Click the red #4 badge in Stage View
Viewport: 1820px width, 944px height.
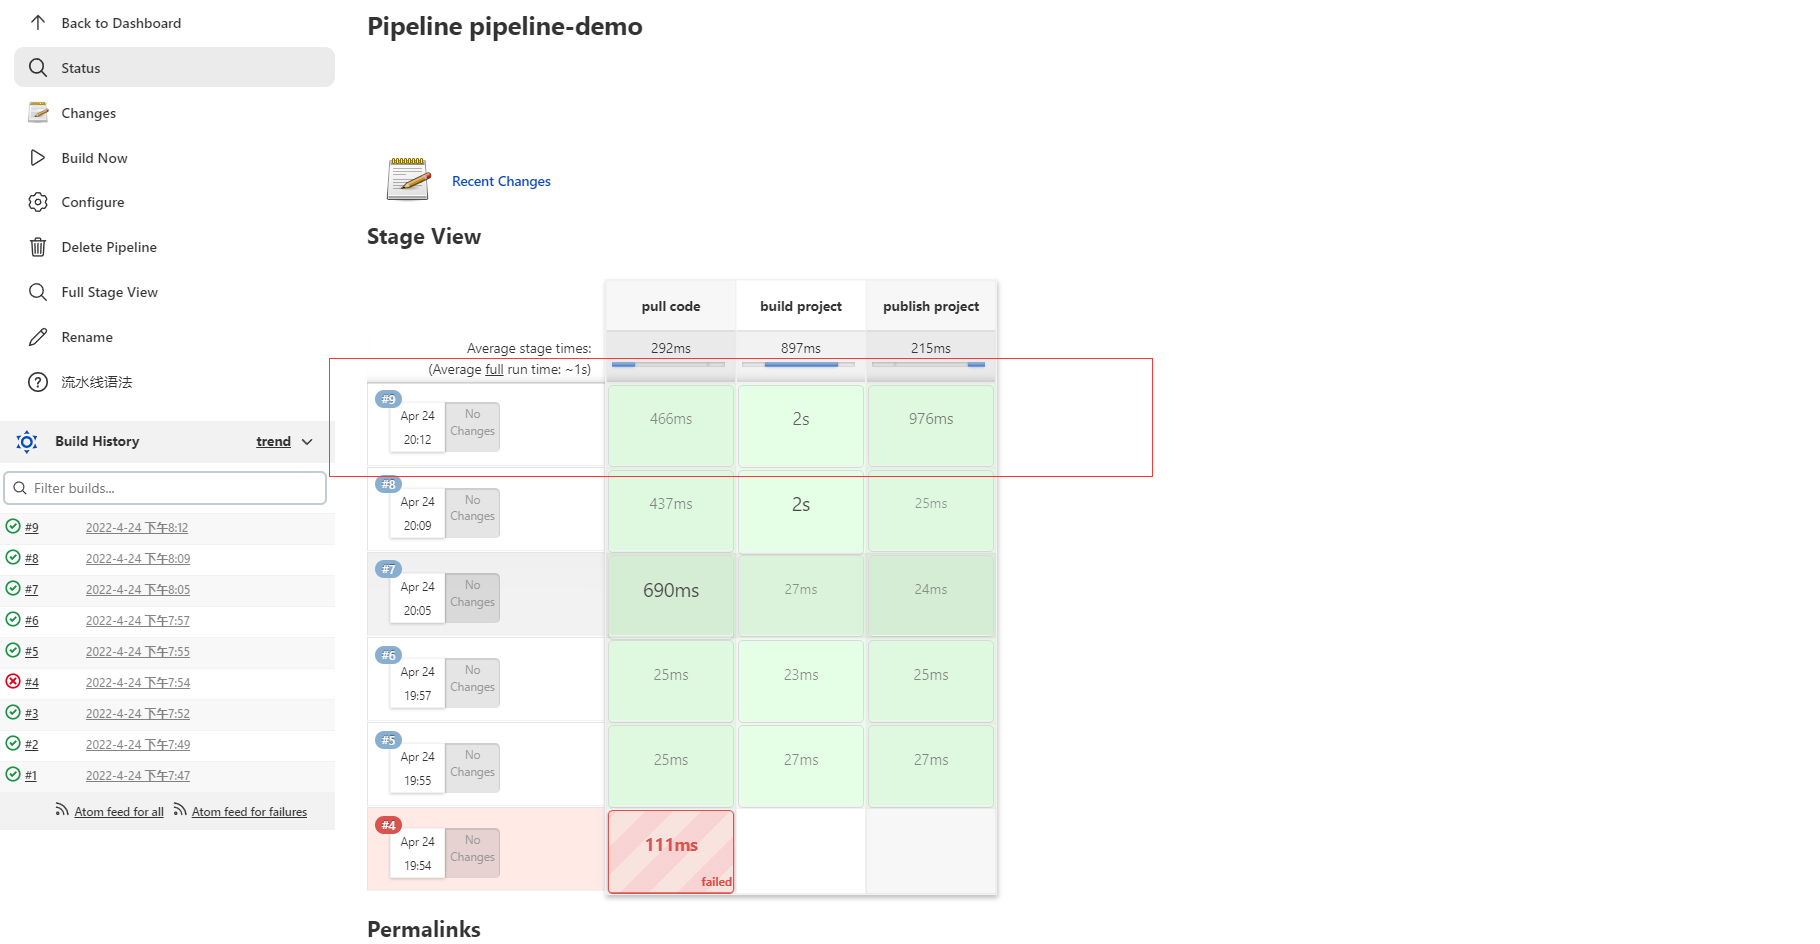coord(388,825)
